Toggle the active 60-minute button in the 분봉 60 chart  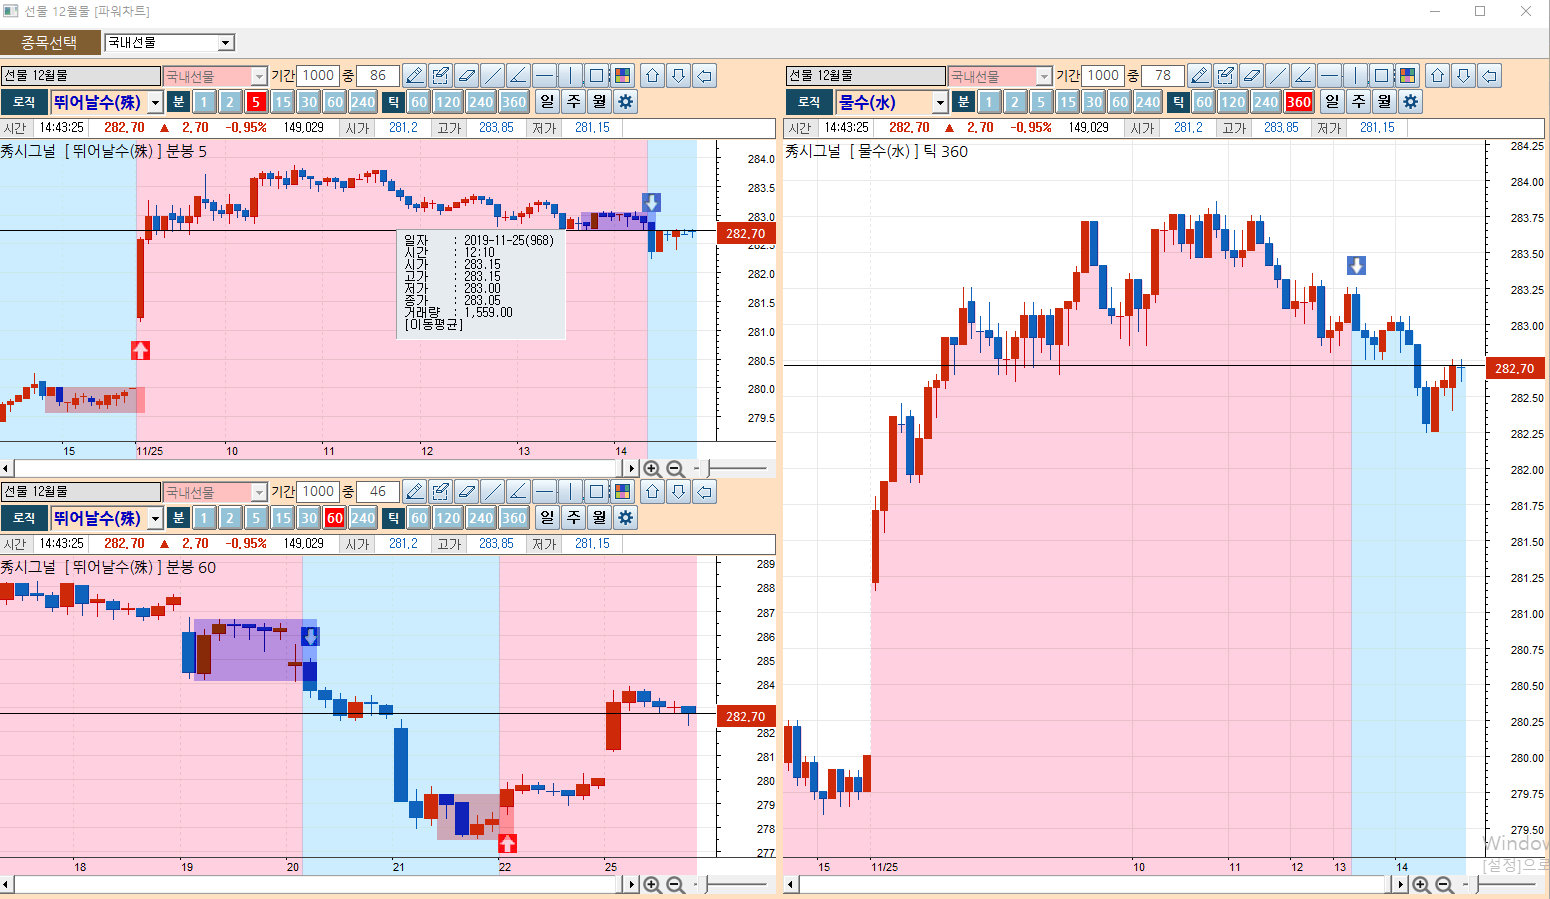pyautogui.click(x=334, y=518)
